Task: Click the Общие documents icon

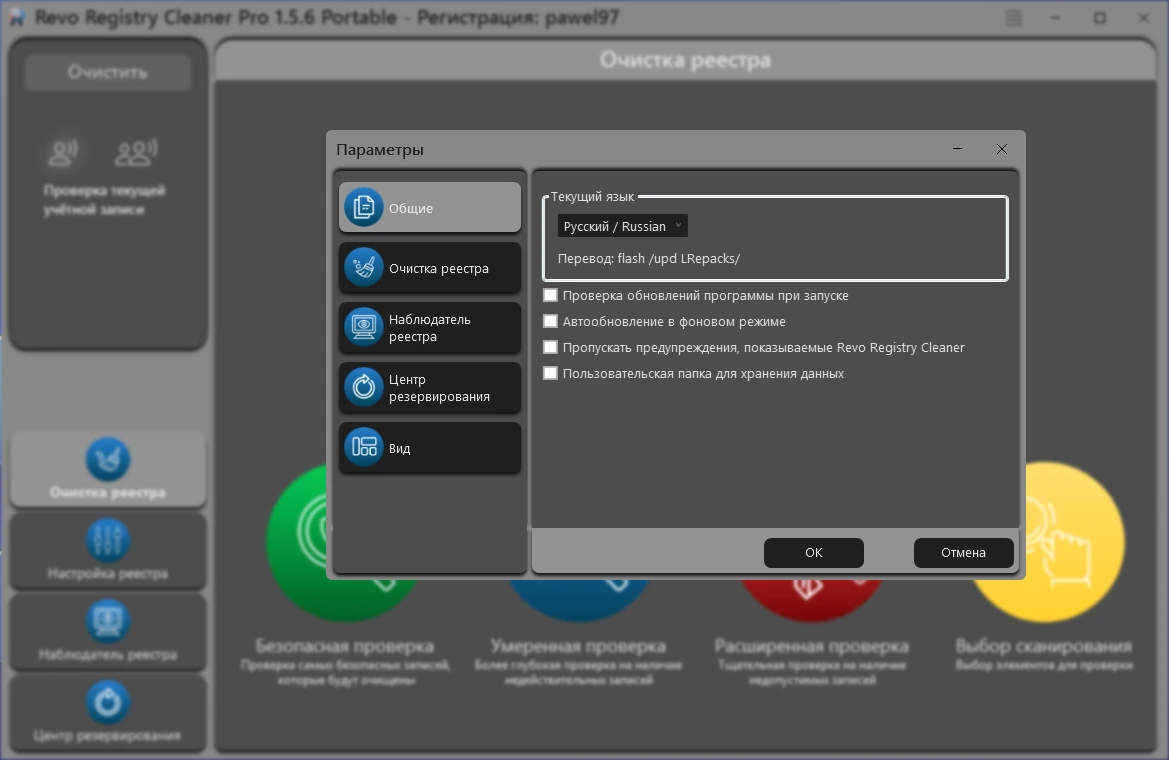Action: (364, 207)
